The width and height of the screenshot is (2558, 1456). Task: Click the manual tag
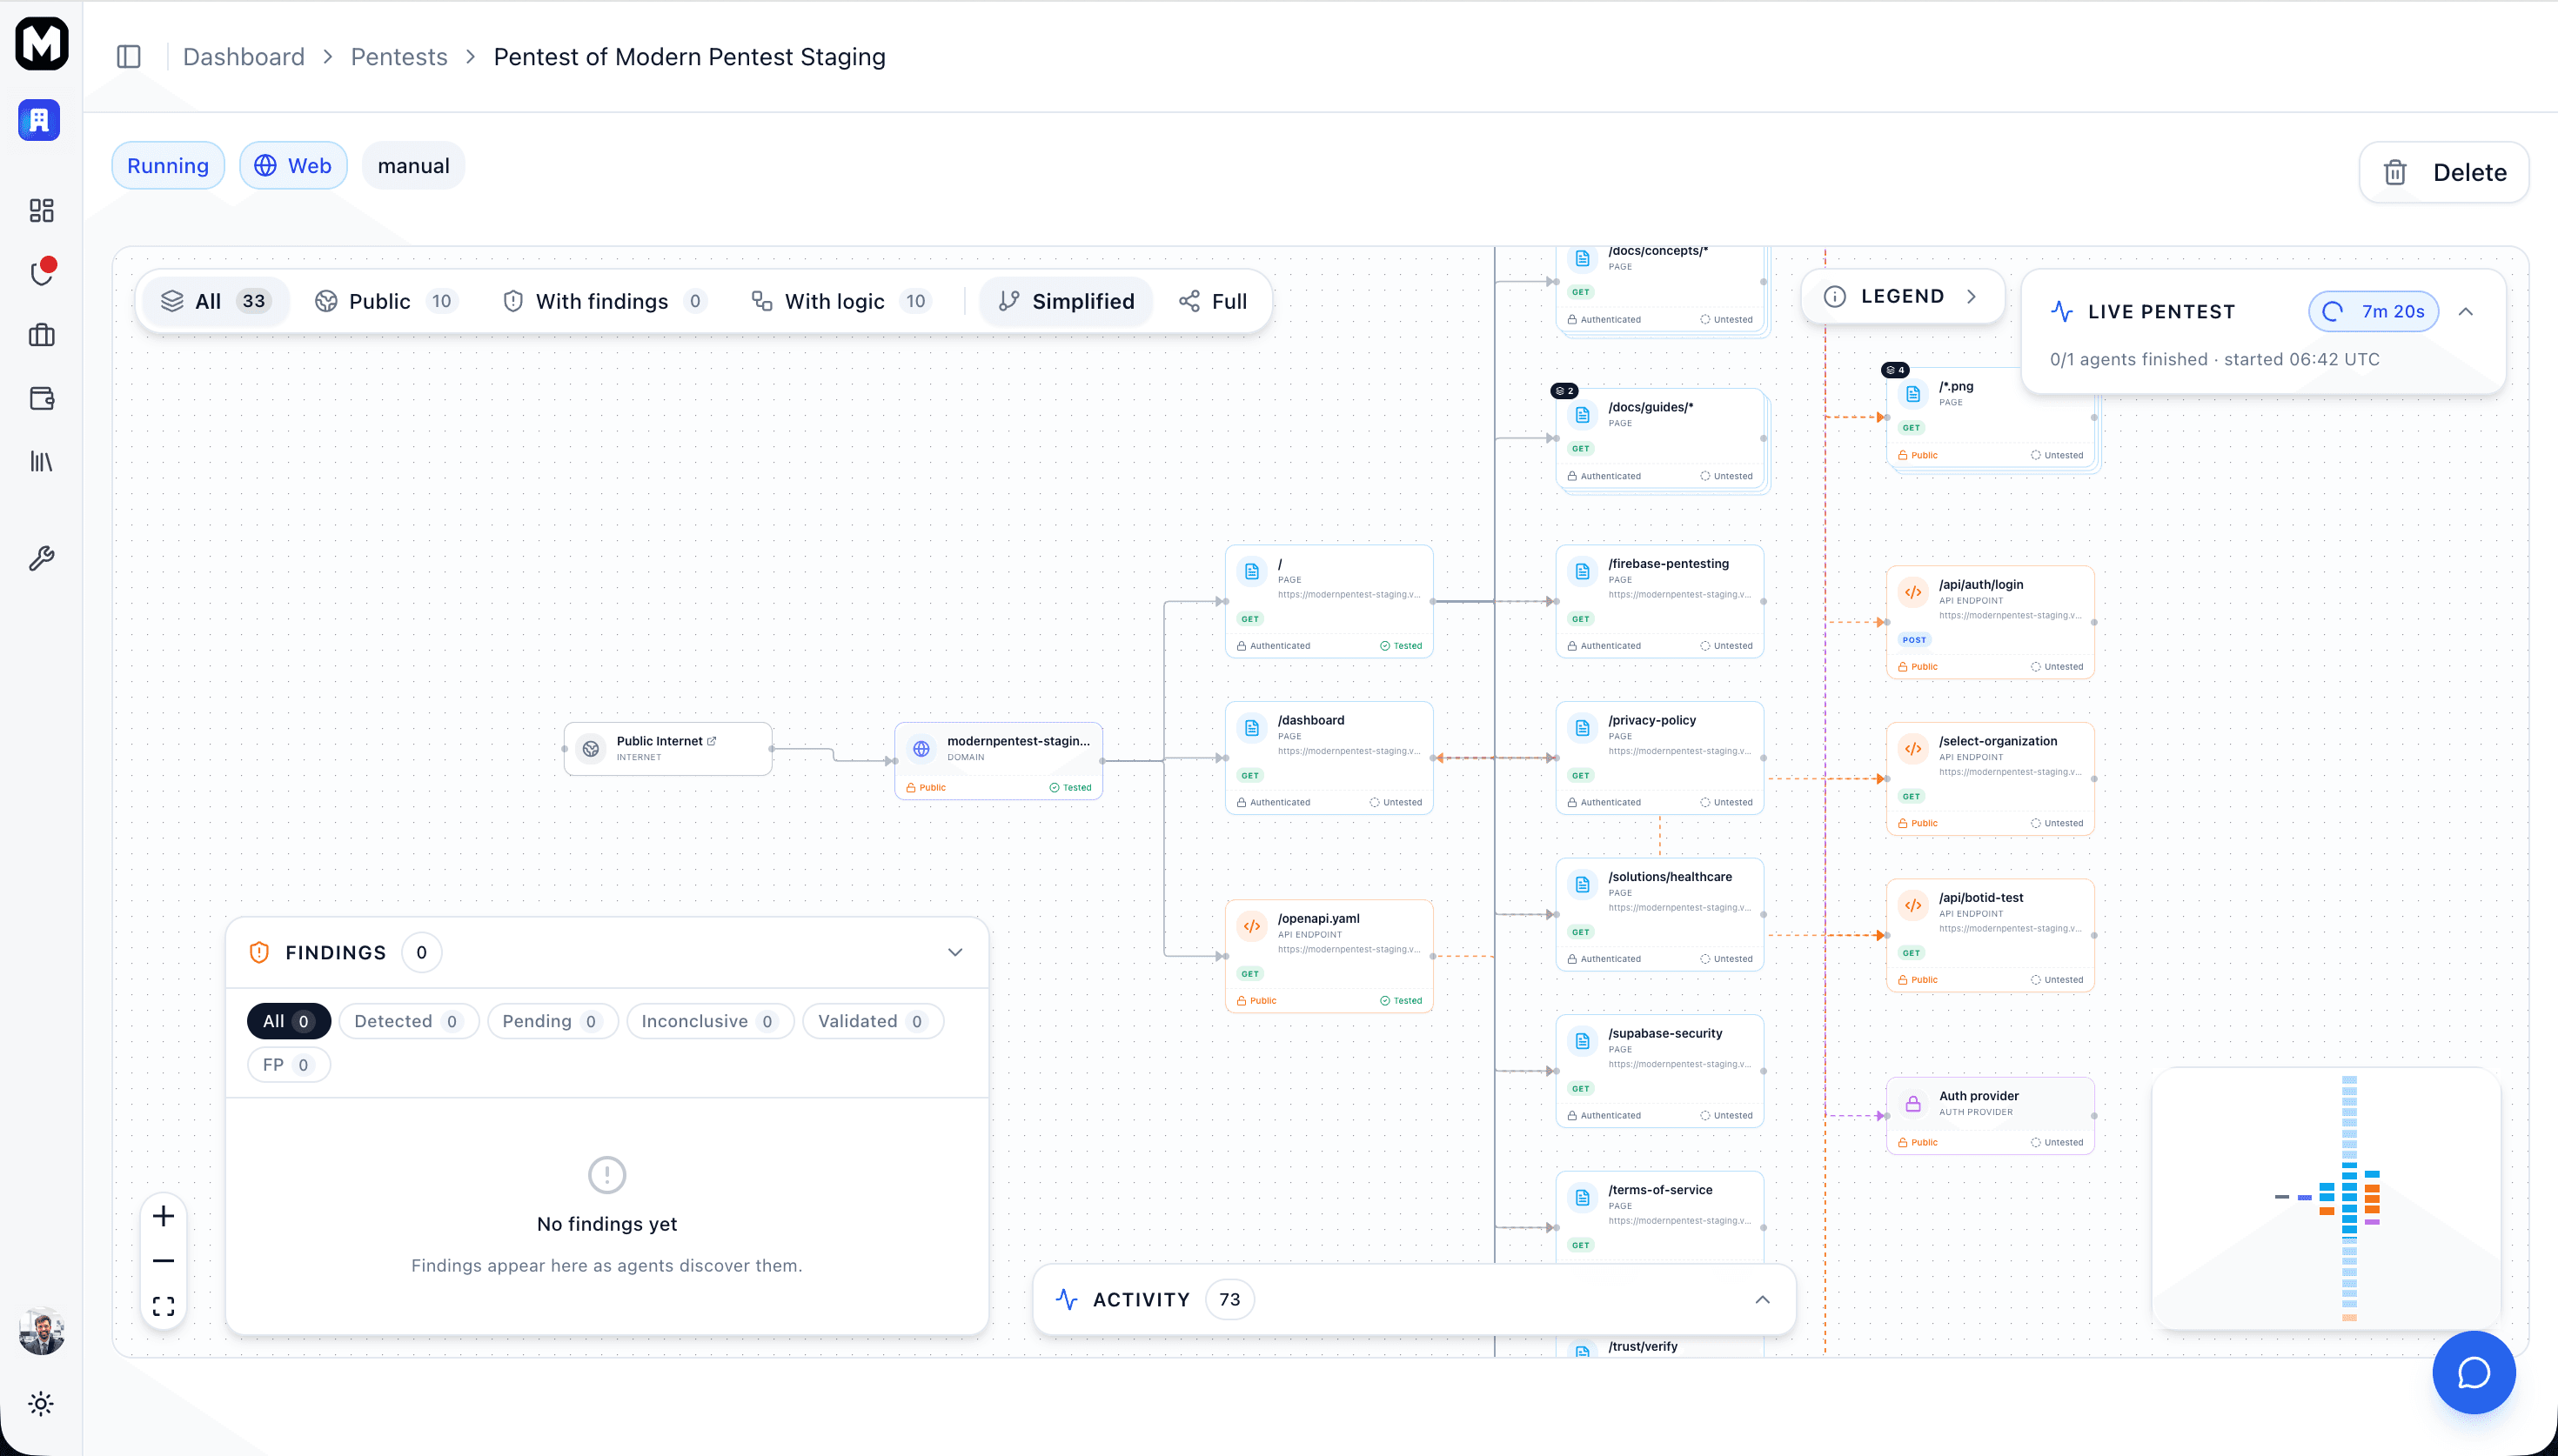[x=414, y=166]
